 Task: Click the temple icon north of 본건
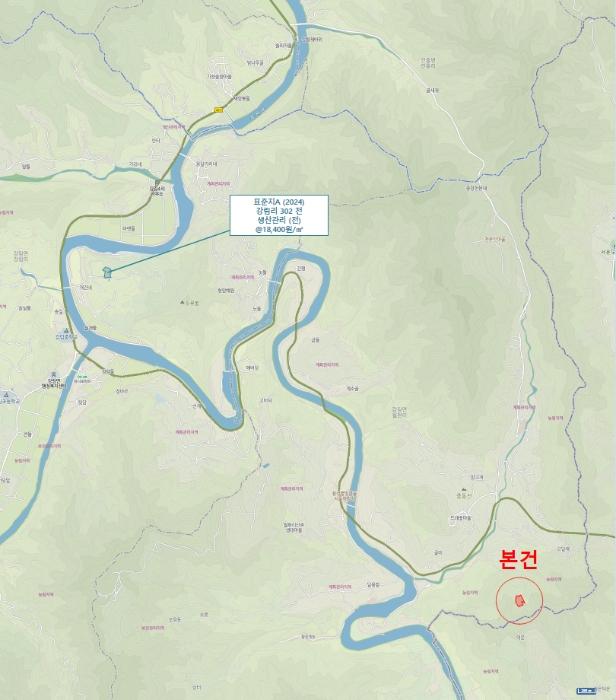(x=463, y=489)
